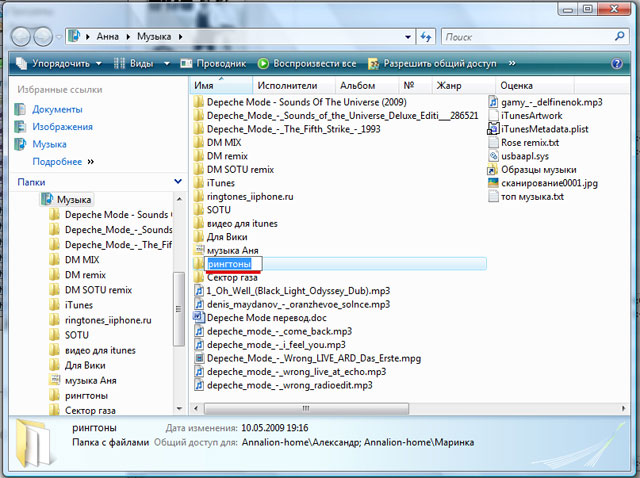This screenshot has width=640, height=478.
Task: Click scroll right arrow of file list scrollbar
Action: click(623, 408)
